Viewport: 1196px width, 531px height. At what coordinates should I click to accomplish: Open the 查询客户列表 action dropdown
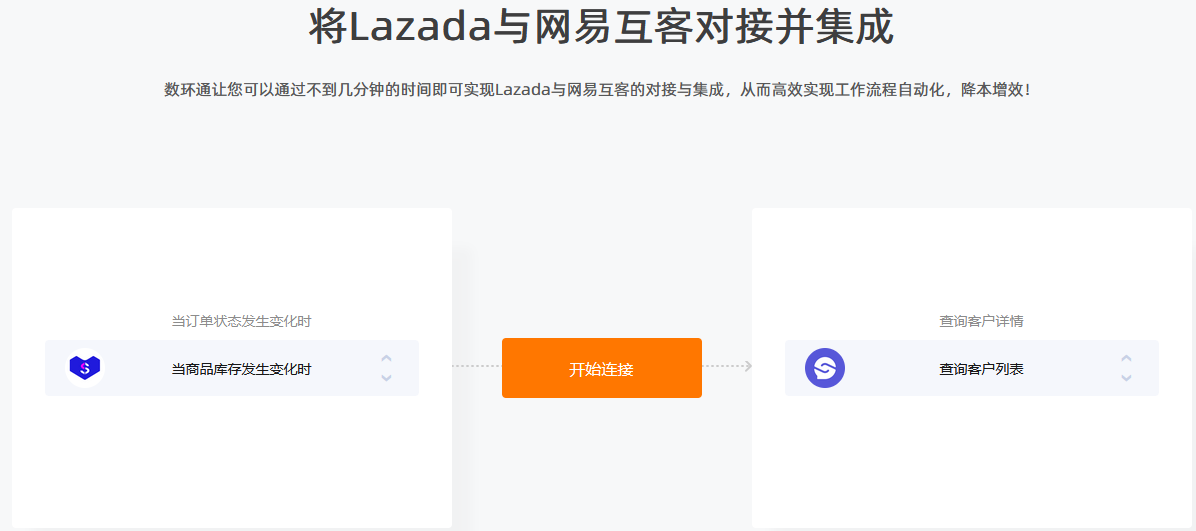[x=981, y=369]
